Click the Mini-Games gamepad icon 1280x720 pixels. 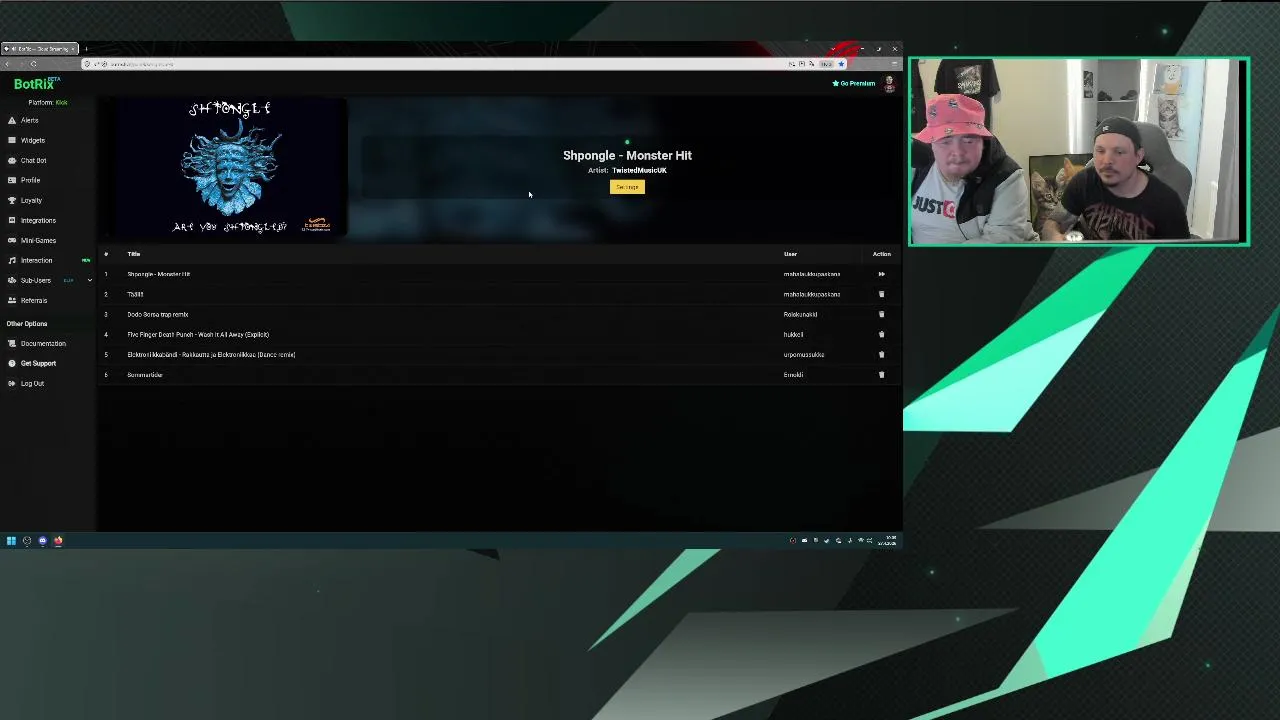11,240
